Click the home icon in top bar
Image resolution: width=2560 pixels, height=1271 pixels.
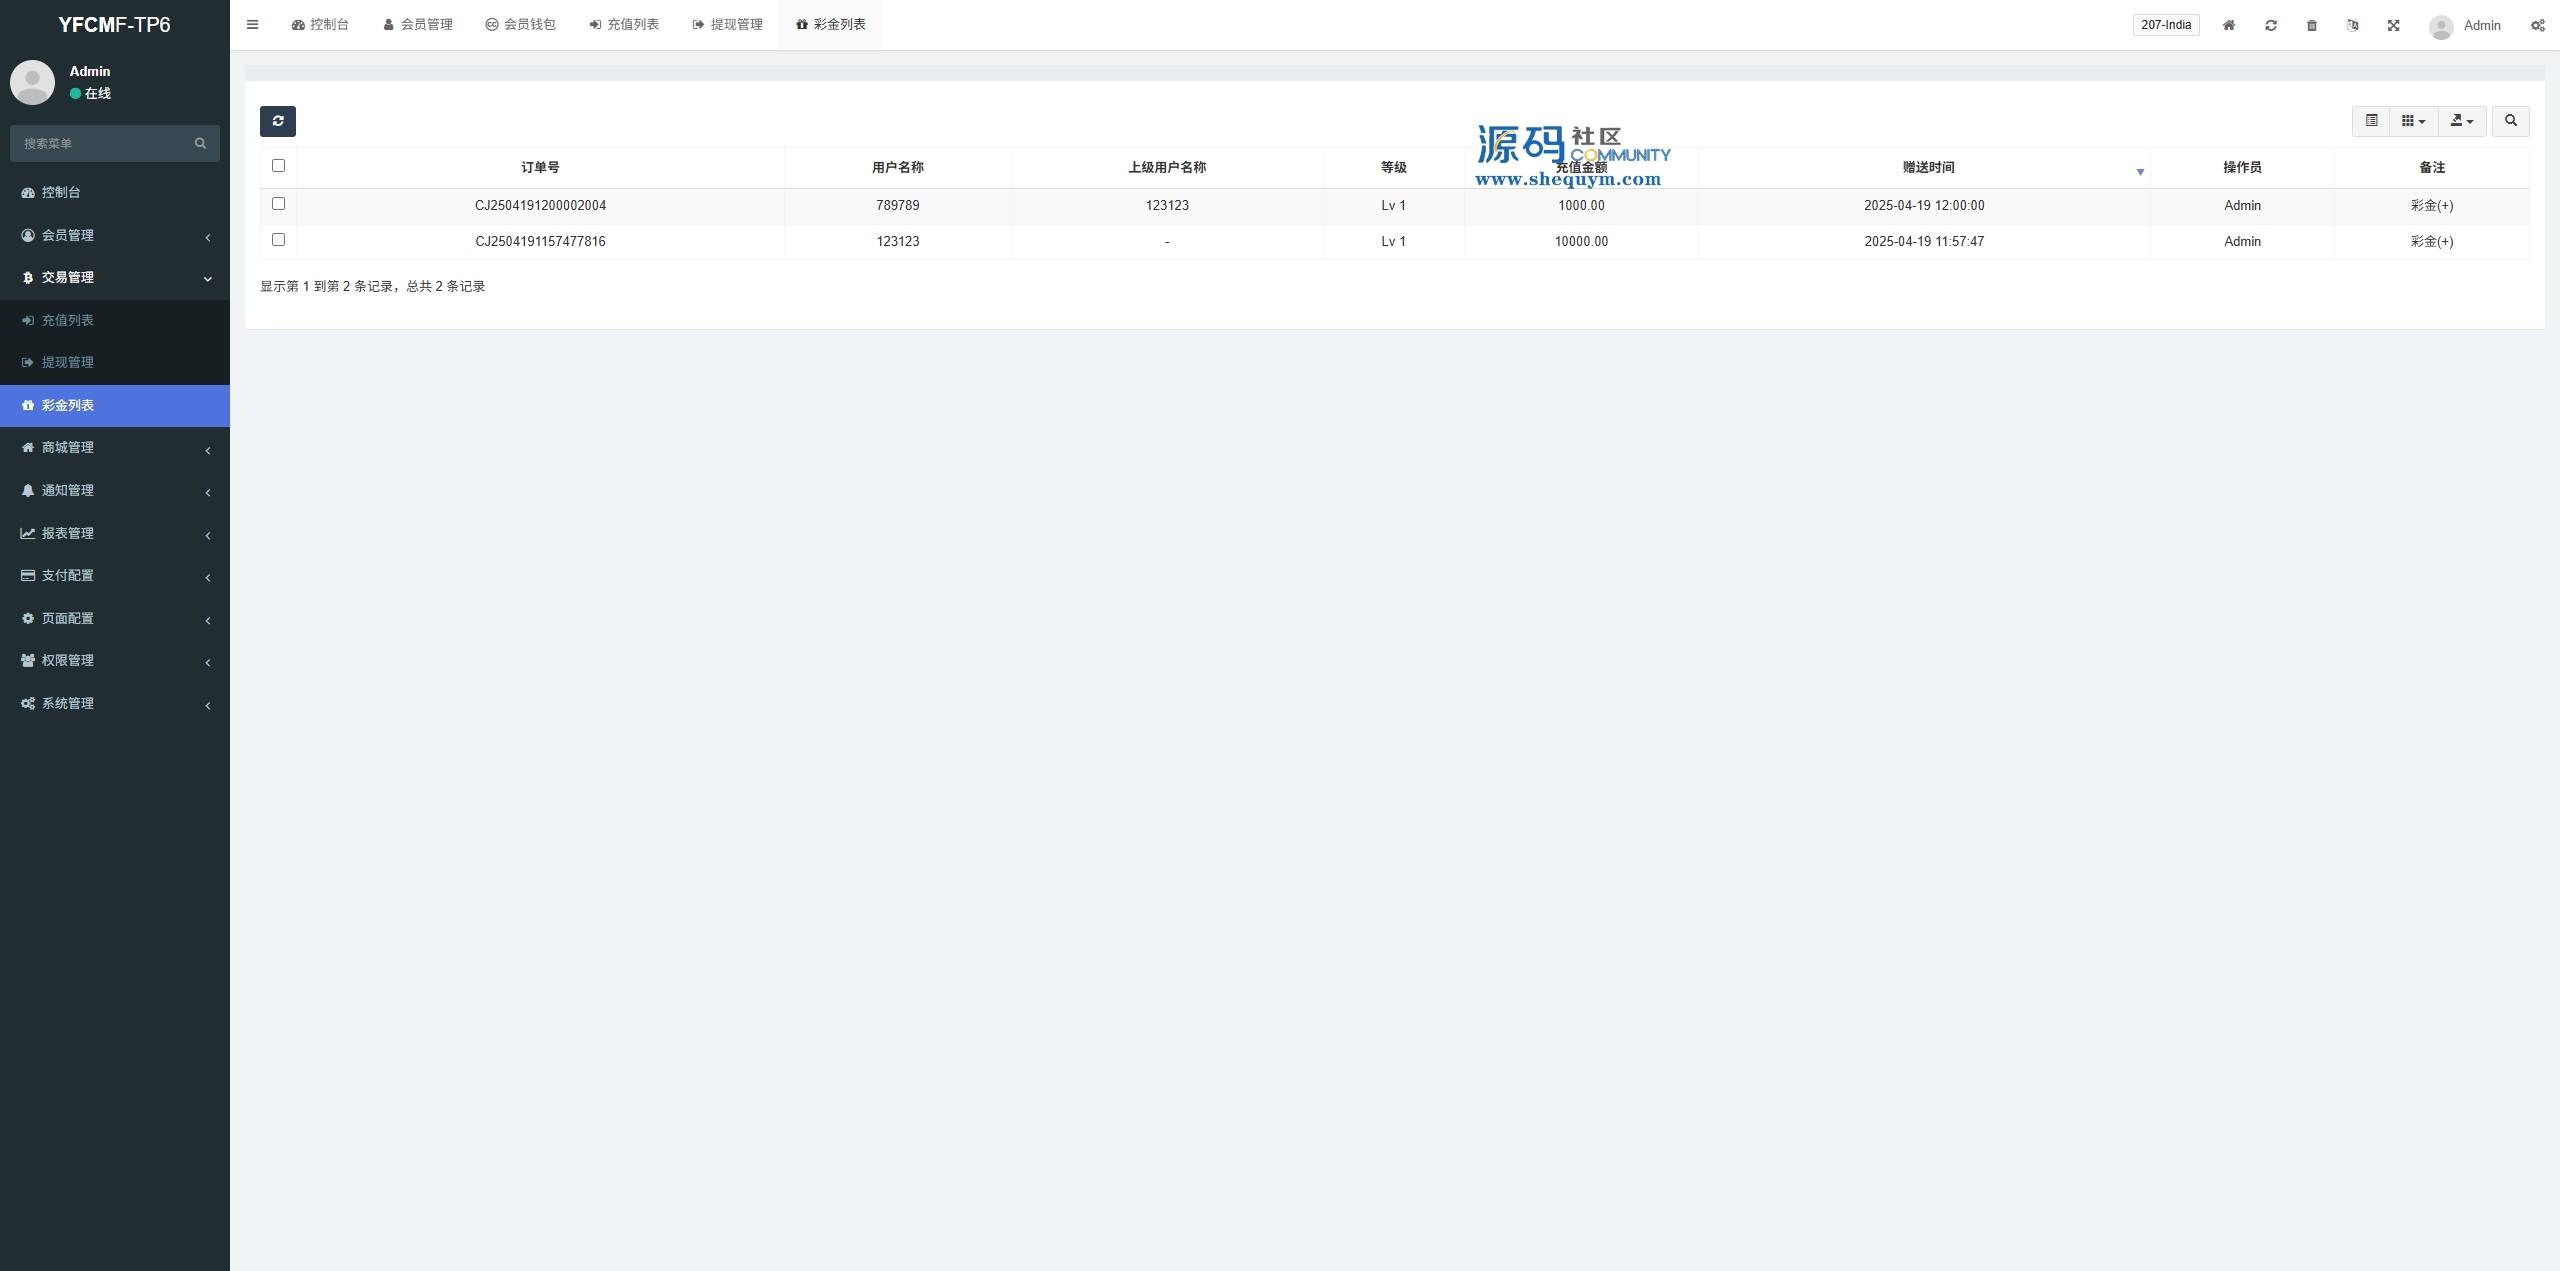[2228, 25]
